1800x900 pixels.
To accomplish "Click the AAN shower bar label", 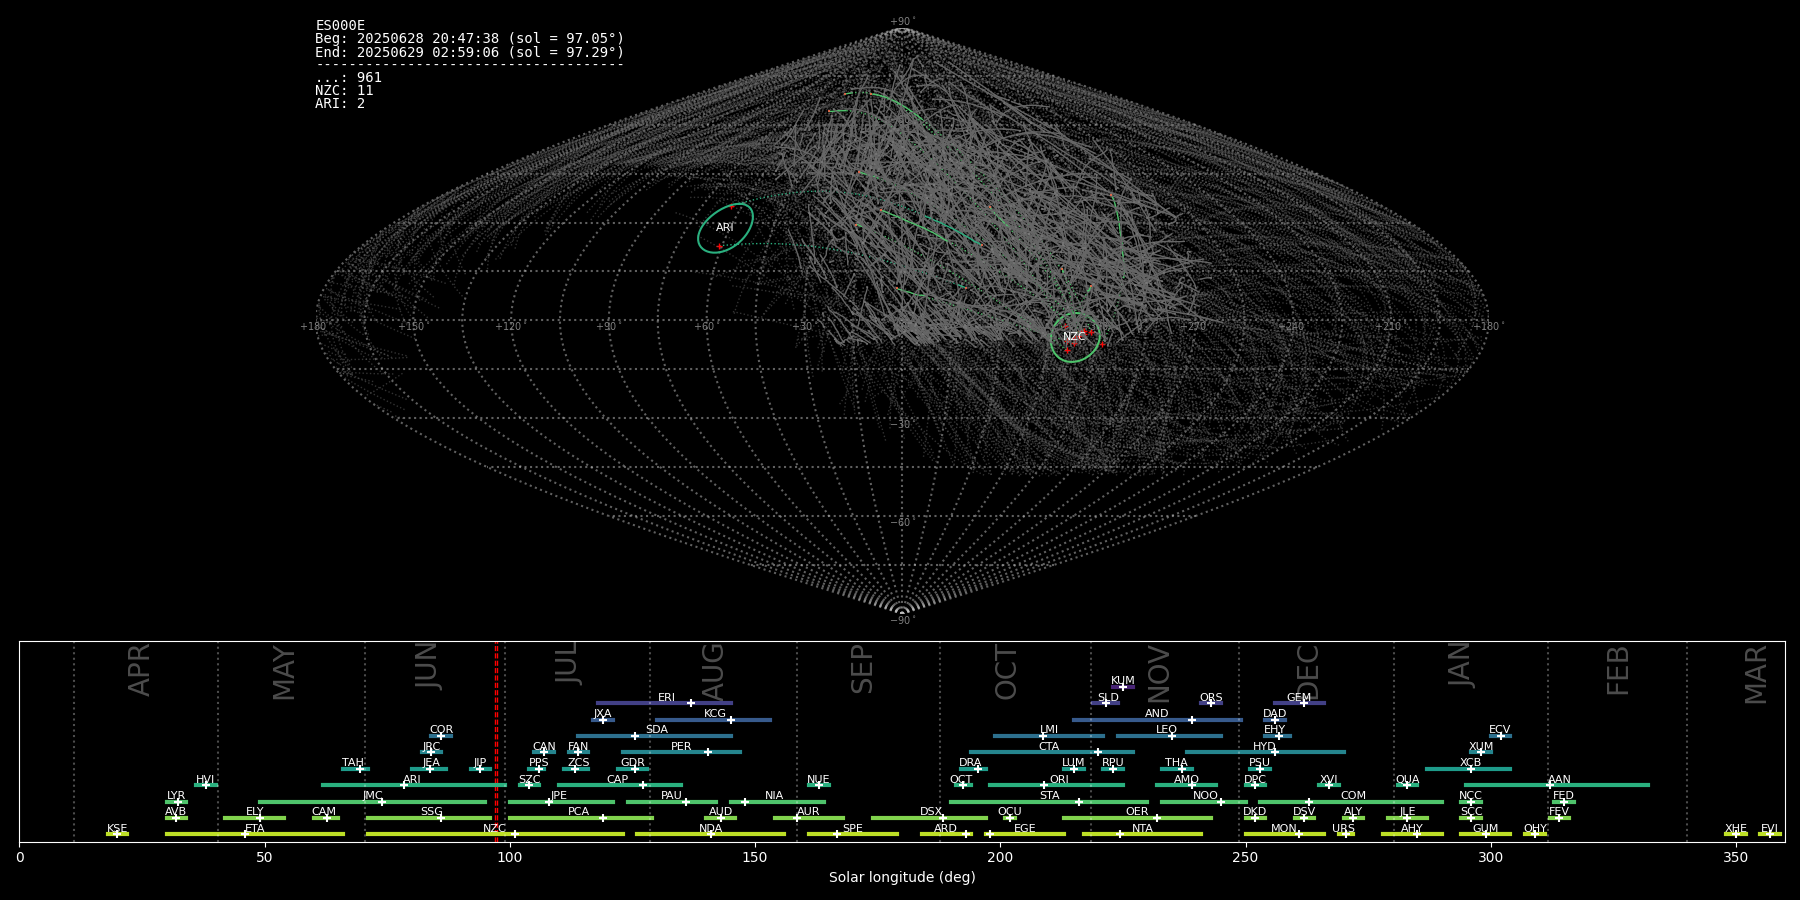I will [x=1559, y=780].
